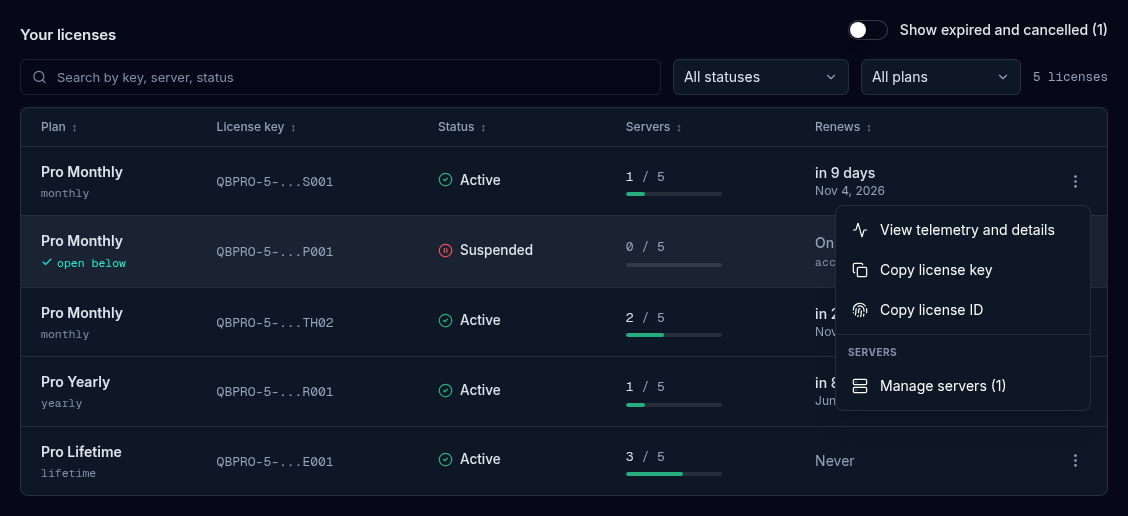Click Never renewal text in Lifetime row
Image resolution: width=1128 pixels, height=516 pixels.
tap(834, 461)
